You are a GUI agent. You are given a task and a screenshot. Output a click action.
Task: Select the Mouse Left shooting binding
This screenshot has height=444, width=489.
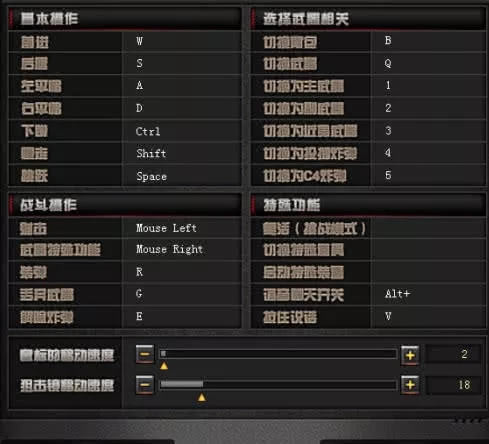coord(181,228)
